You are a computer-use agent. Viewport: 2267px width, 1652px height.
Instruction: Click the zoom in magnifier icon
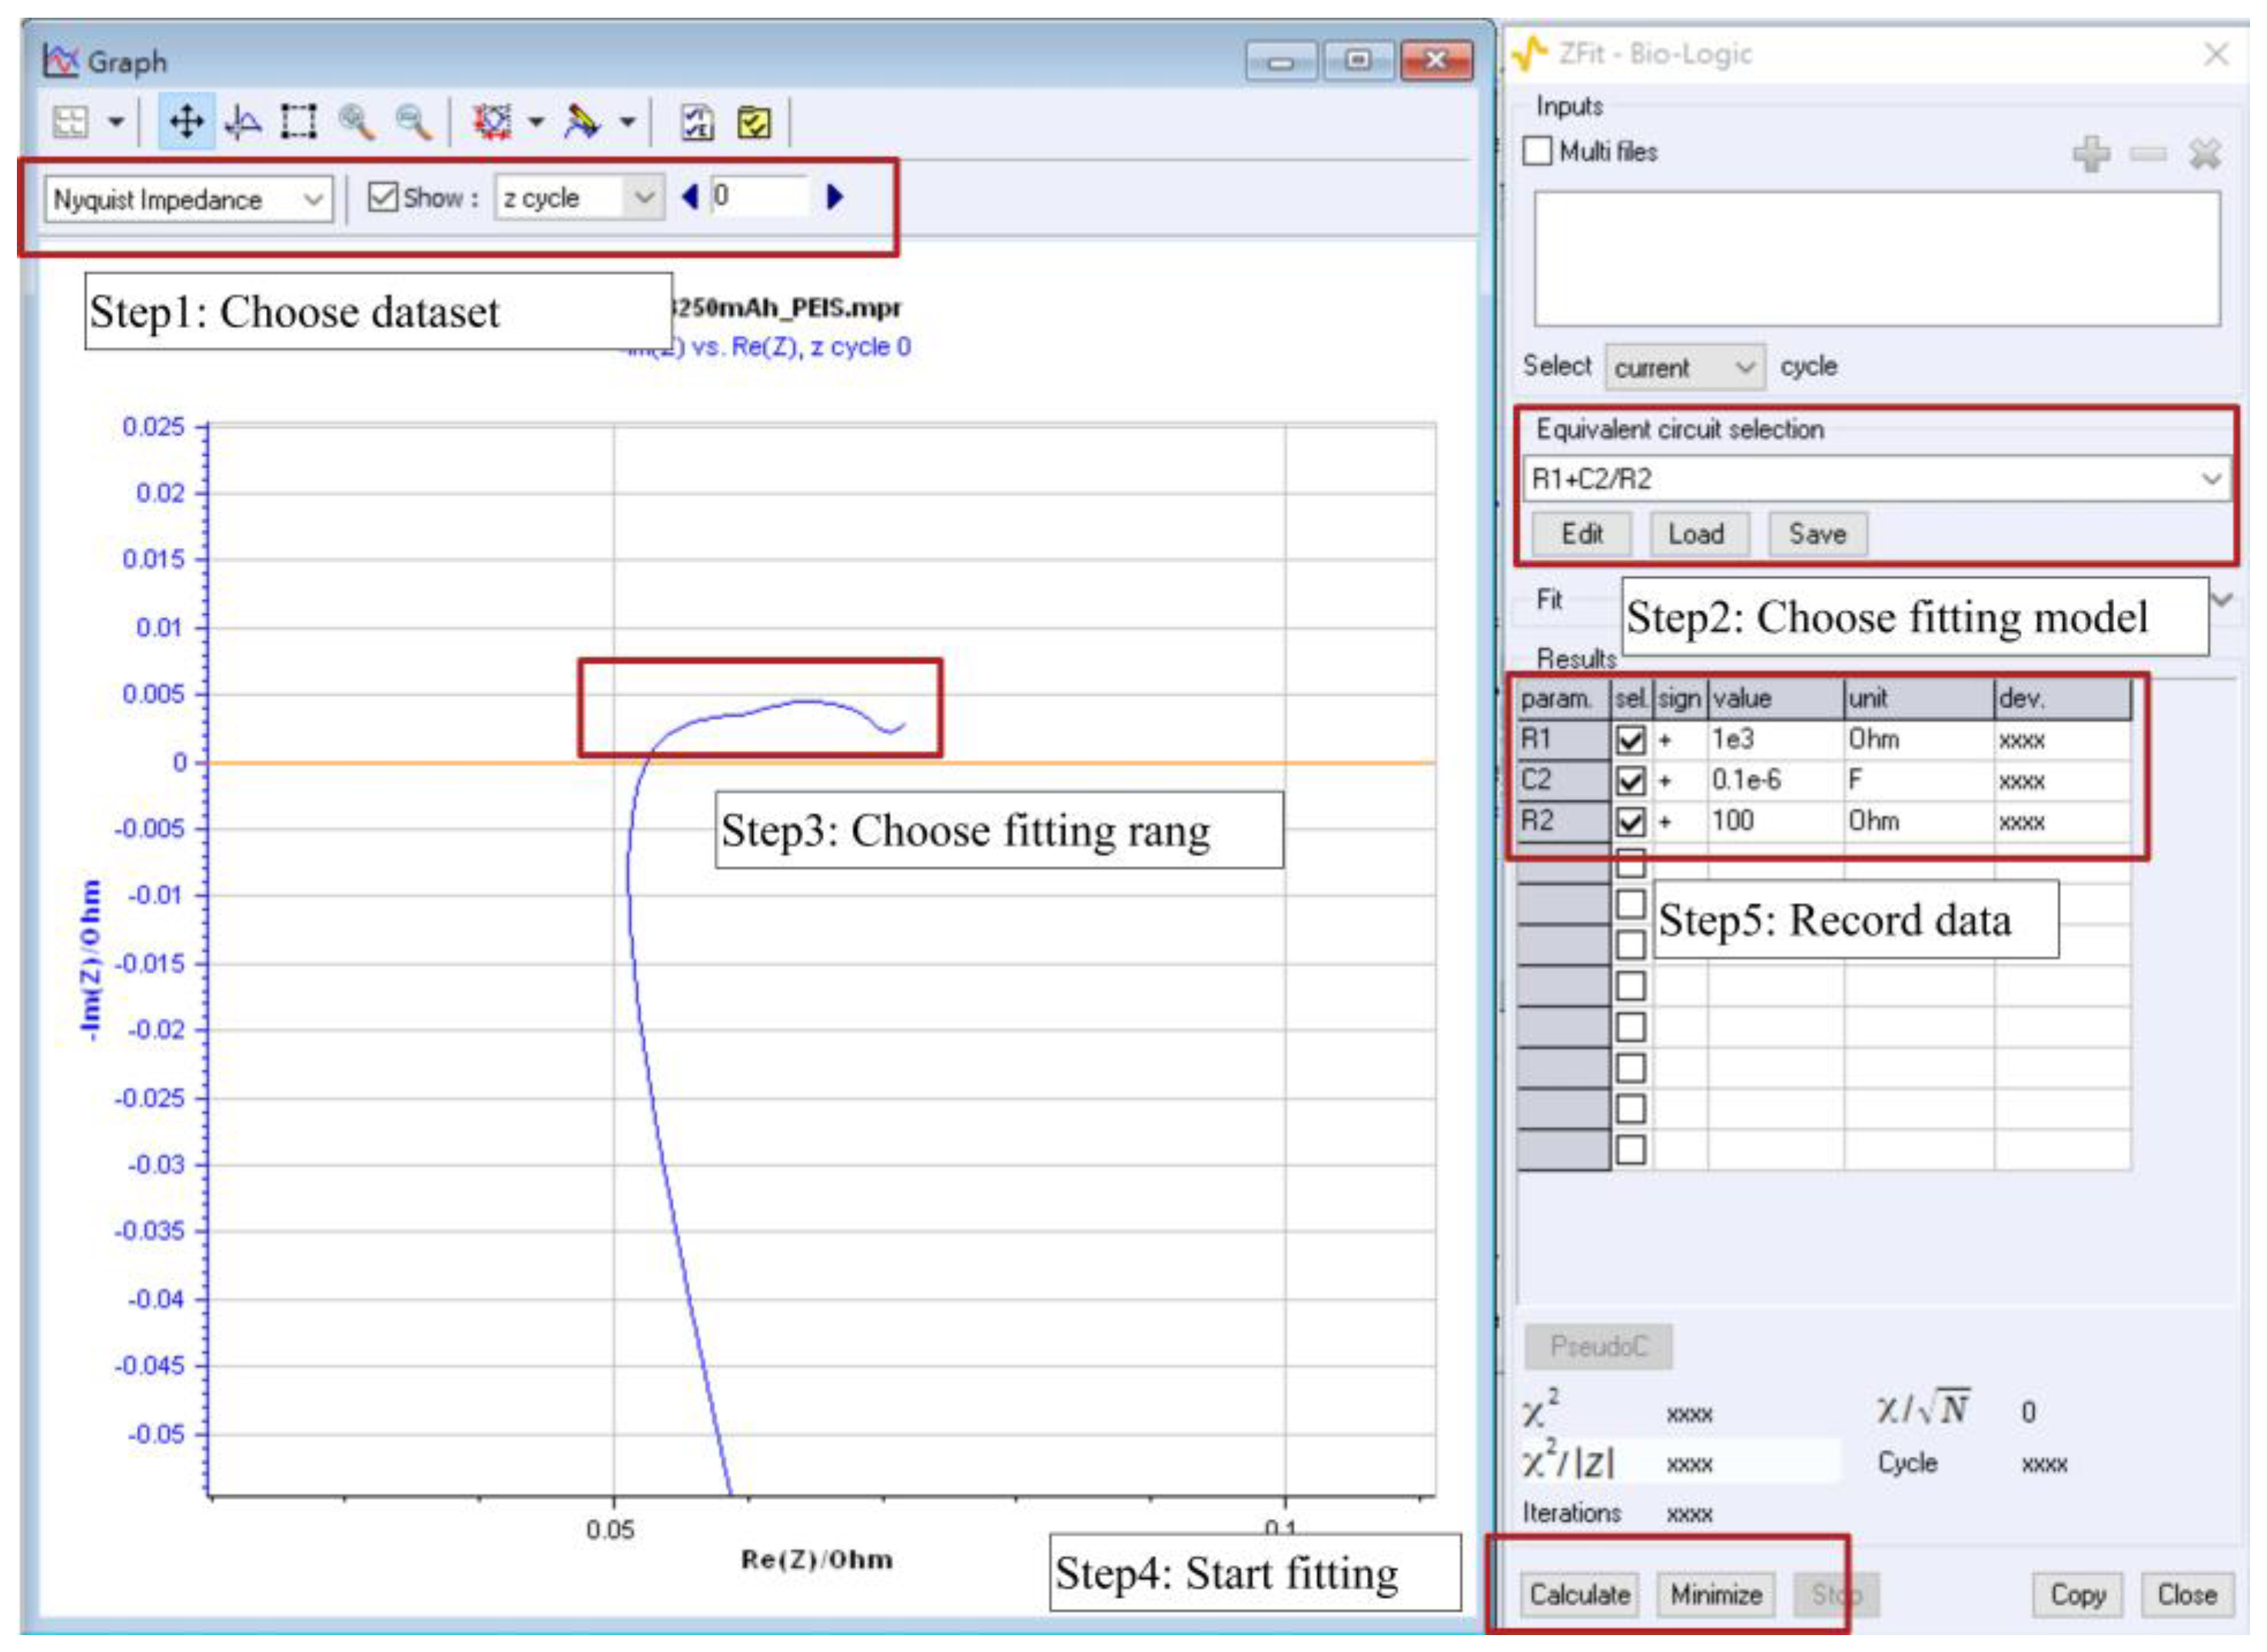tap(356, 122)
